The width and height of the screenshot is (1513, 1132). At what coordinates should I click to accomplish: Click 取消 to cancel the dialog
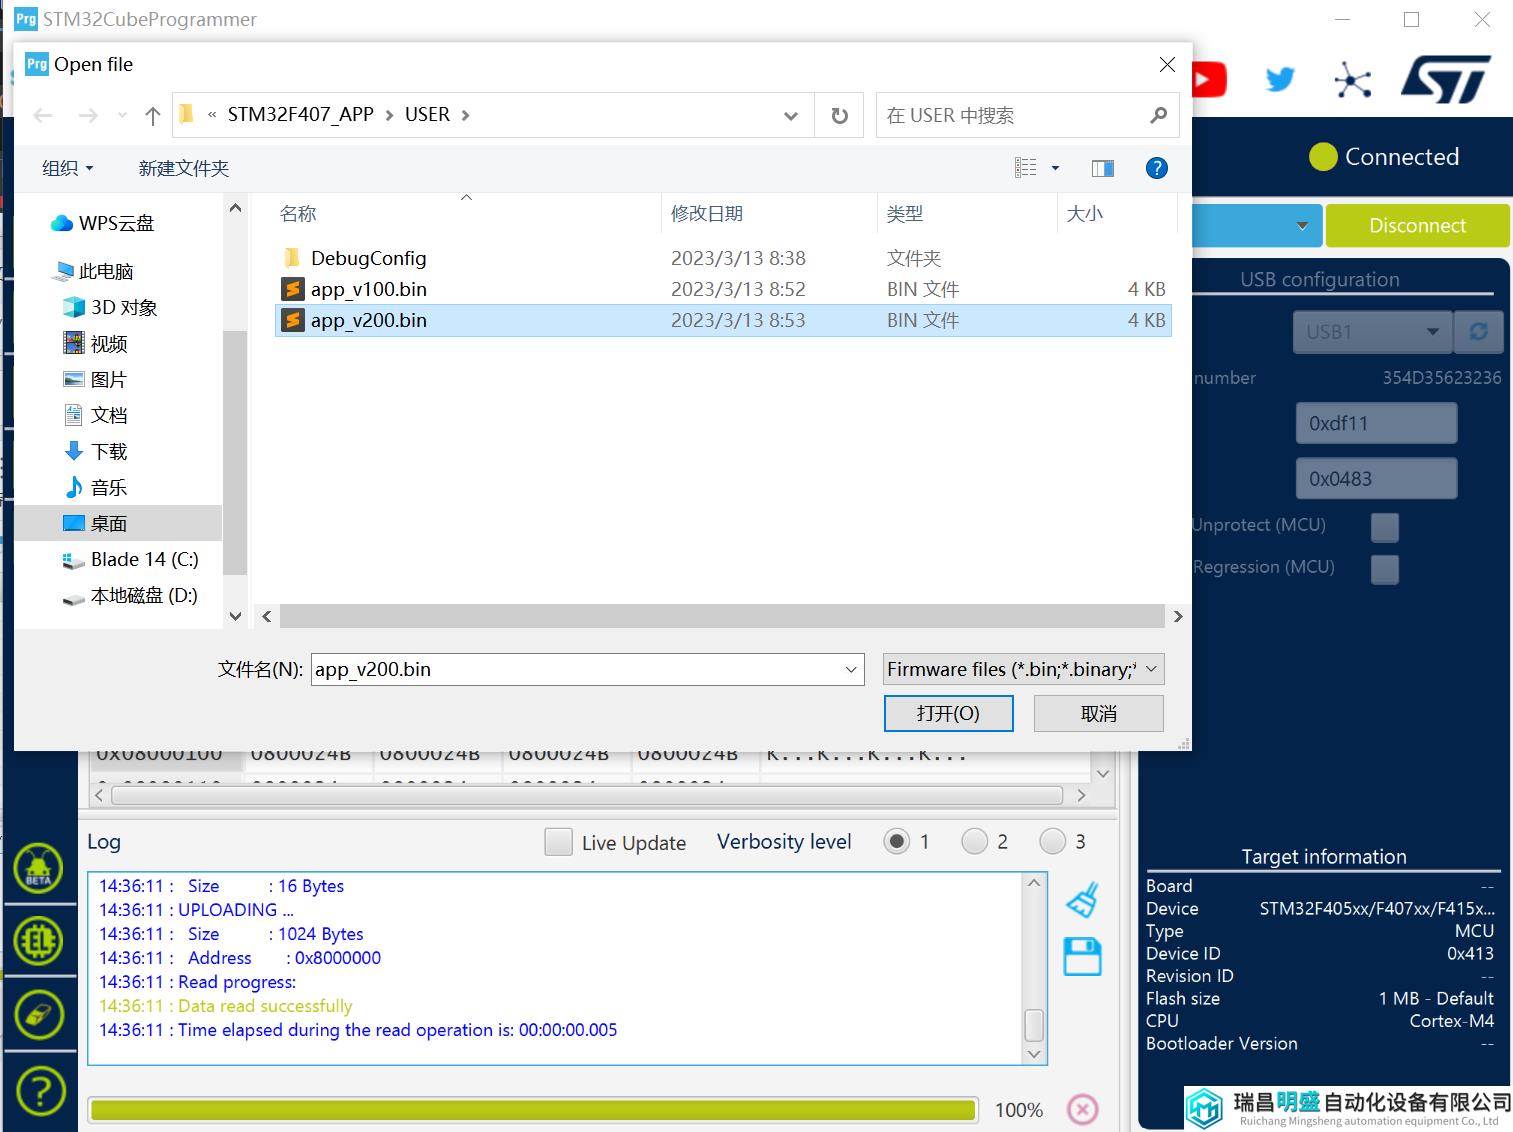coord(1099,714)
